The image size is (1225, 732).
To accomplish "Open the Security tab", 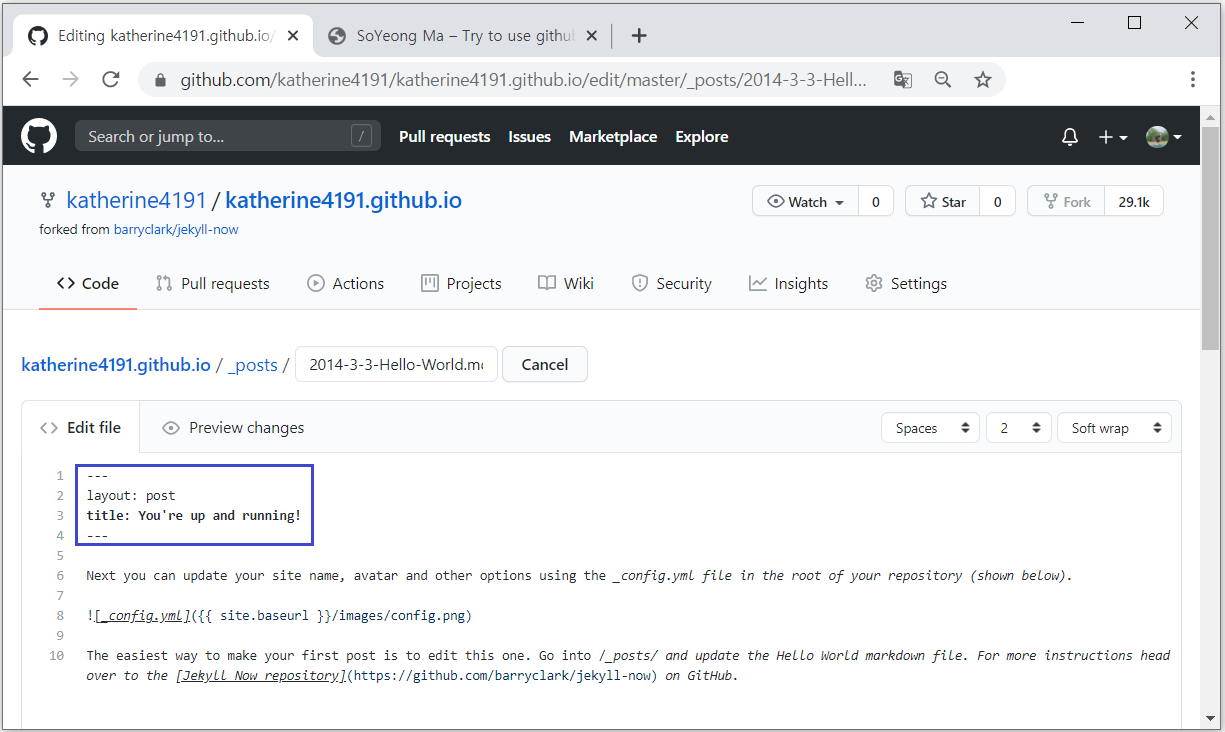I will pyautogui.click(x=671, y=283).
